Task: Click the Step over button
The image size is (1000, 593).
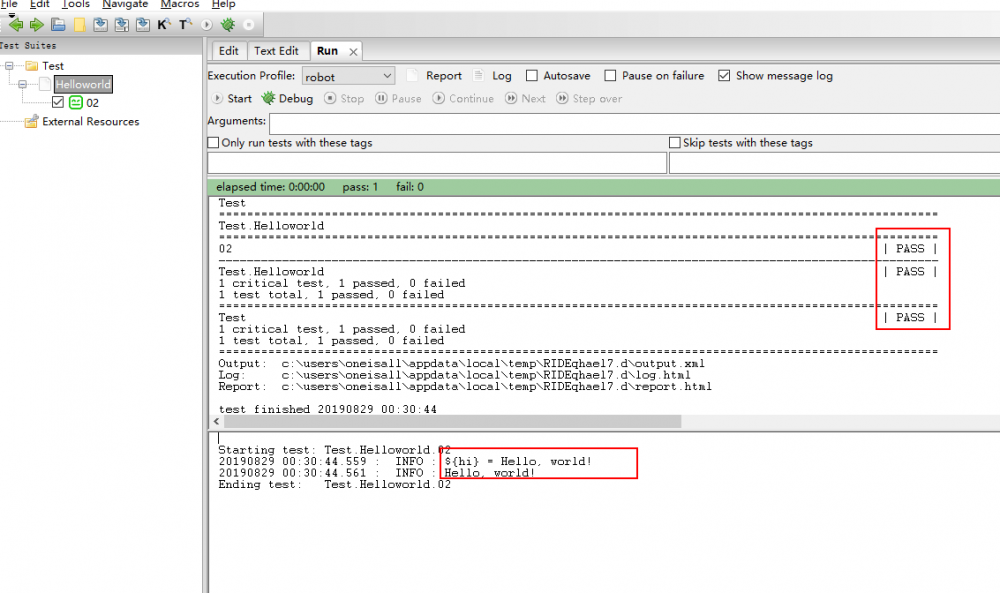Action: click(x=589, y=98)
